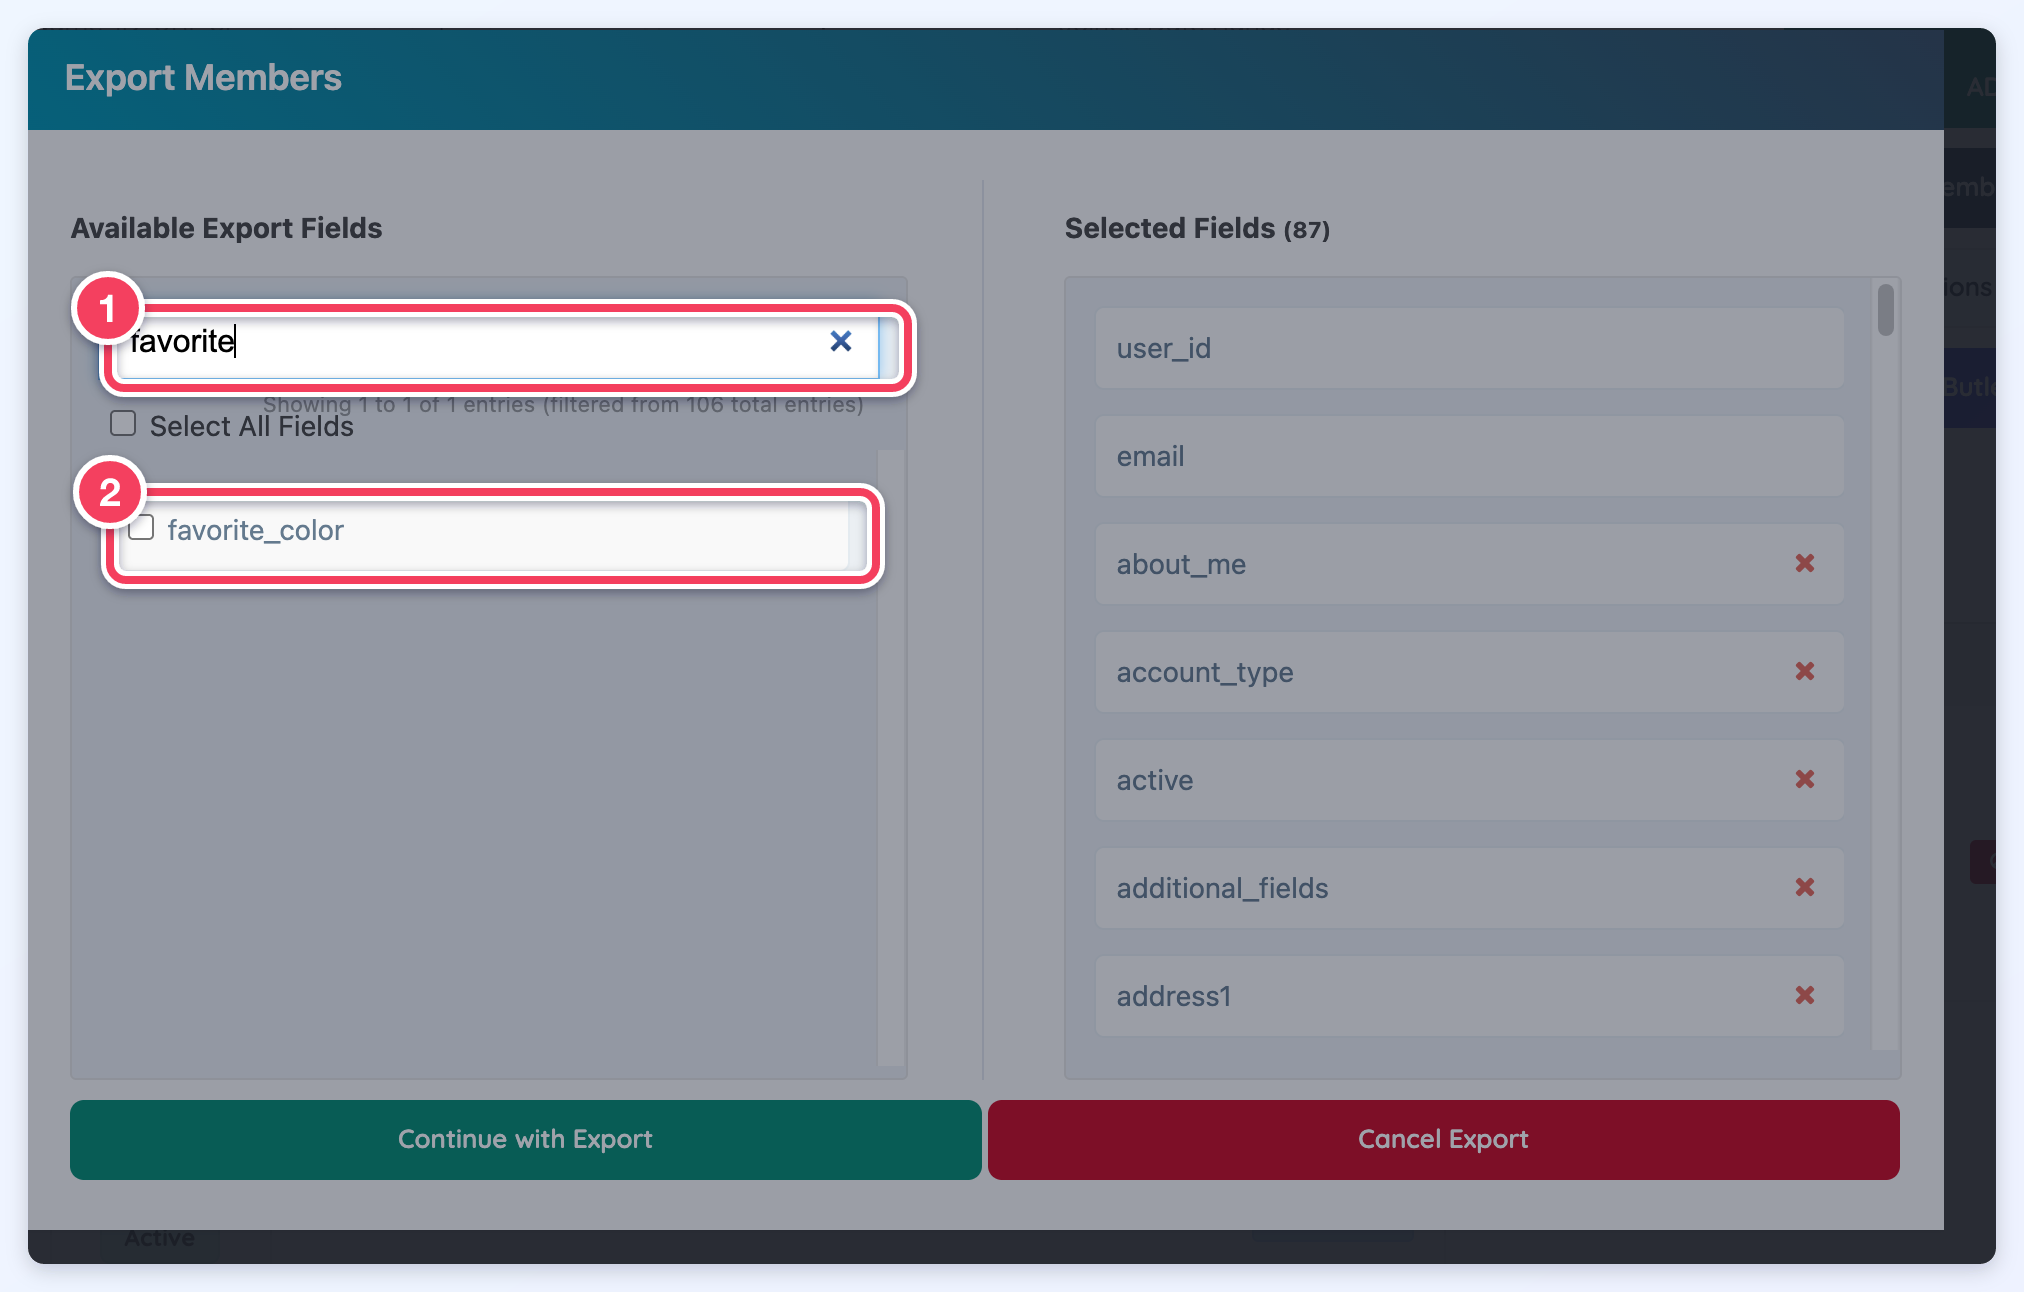2024x1292 pixels.
Task: Remove the active field from selected list
Action: [x=1804, y=780]
